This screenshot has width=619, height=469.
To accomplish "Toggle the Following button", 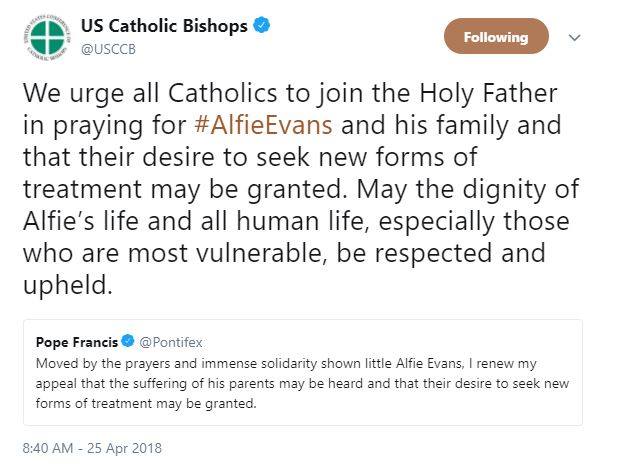I will click(x=496, y=37).
